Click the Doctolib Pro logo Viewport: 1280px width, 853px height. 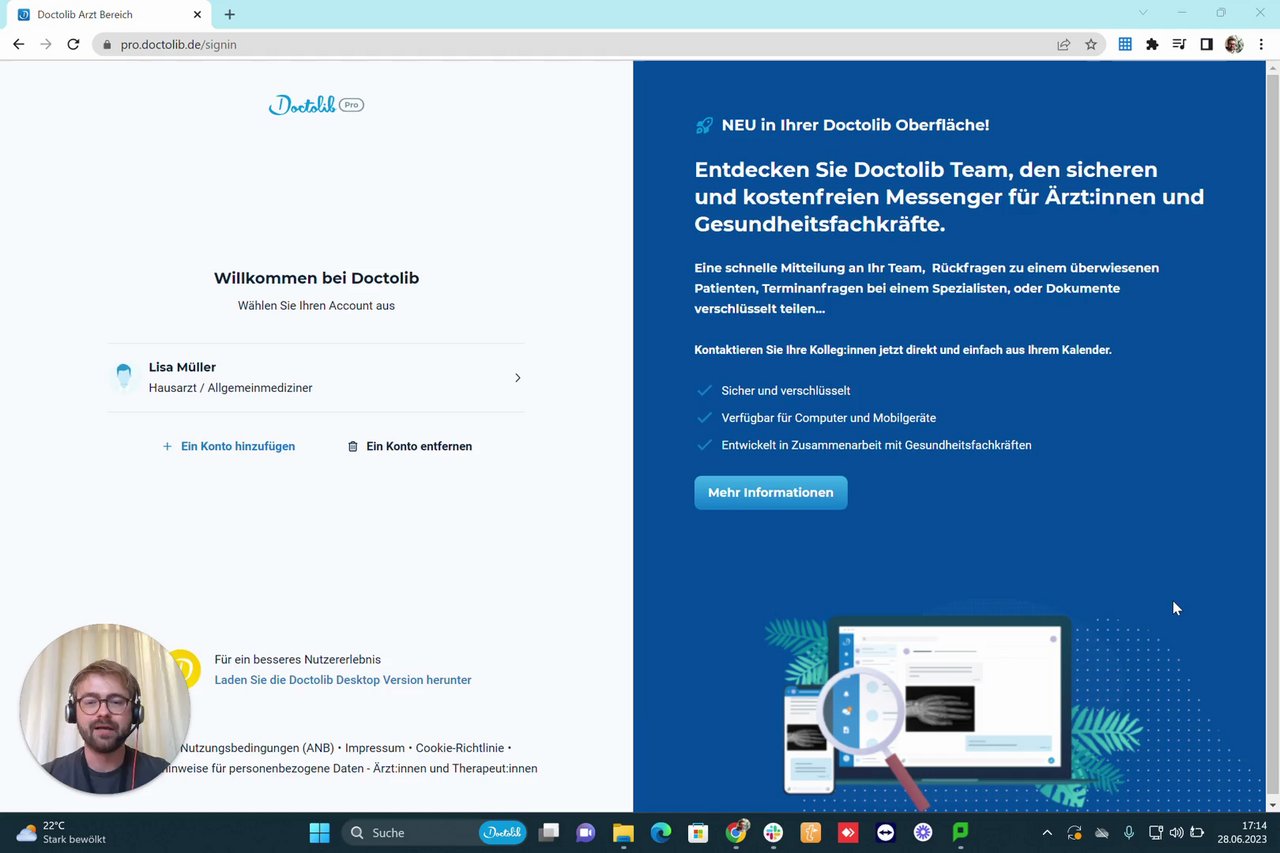point(316,105)
